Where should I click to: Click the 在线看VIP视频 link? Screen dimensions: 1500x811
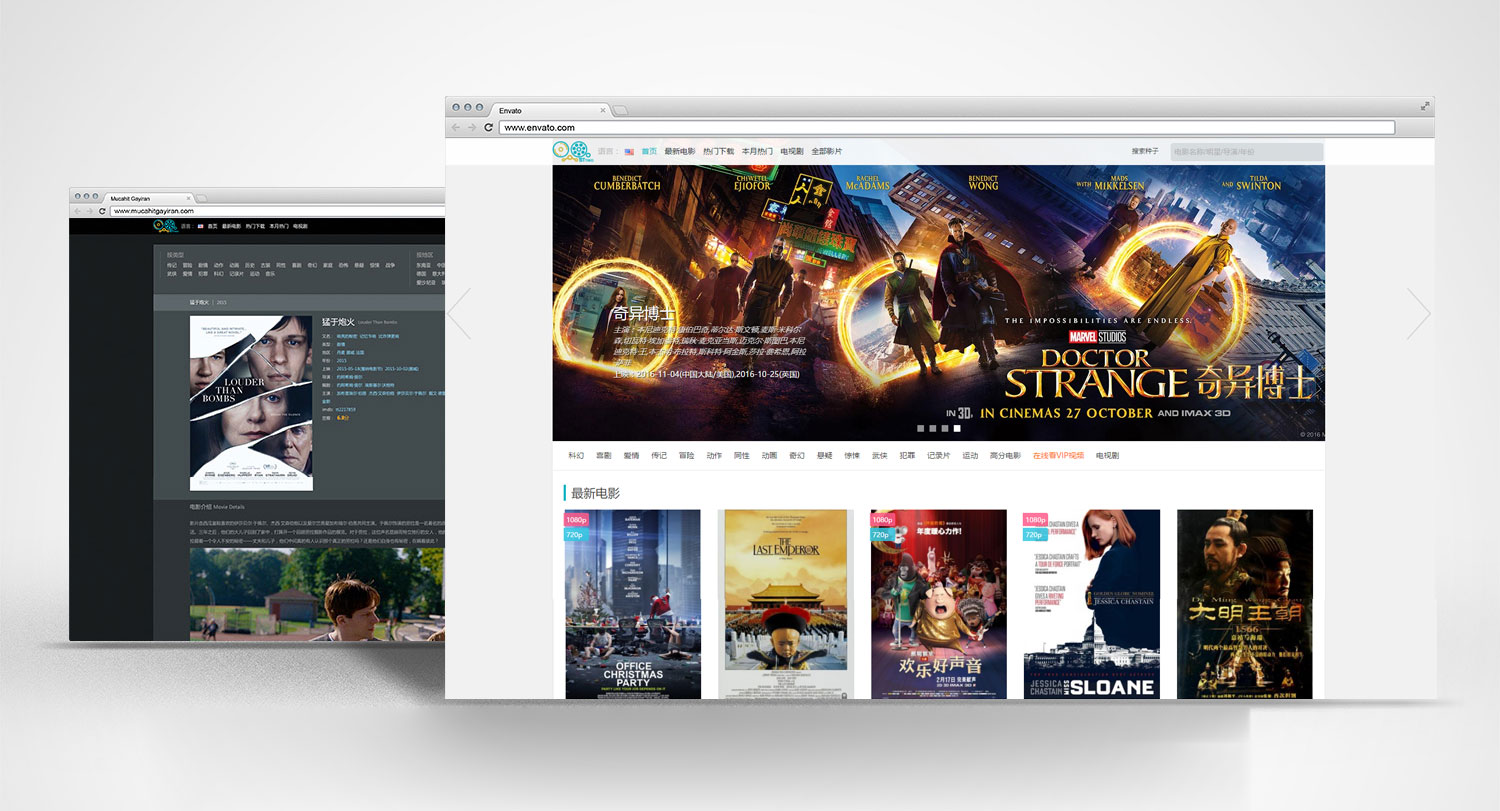pos(1058,456)
